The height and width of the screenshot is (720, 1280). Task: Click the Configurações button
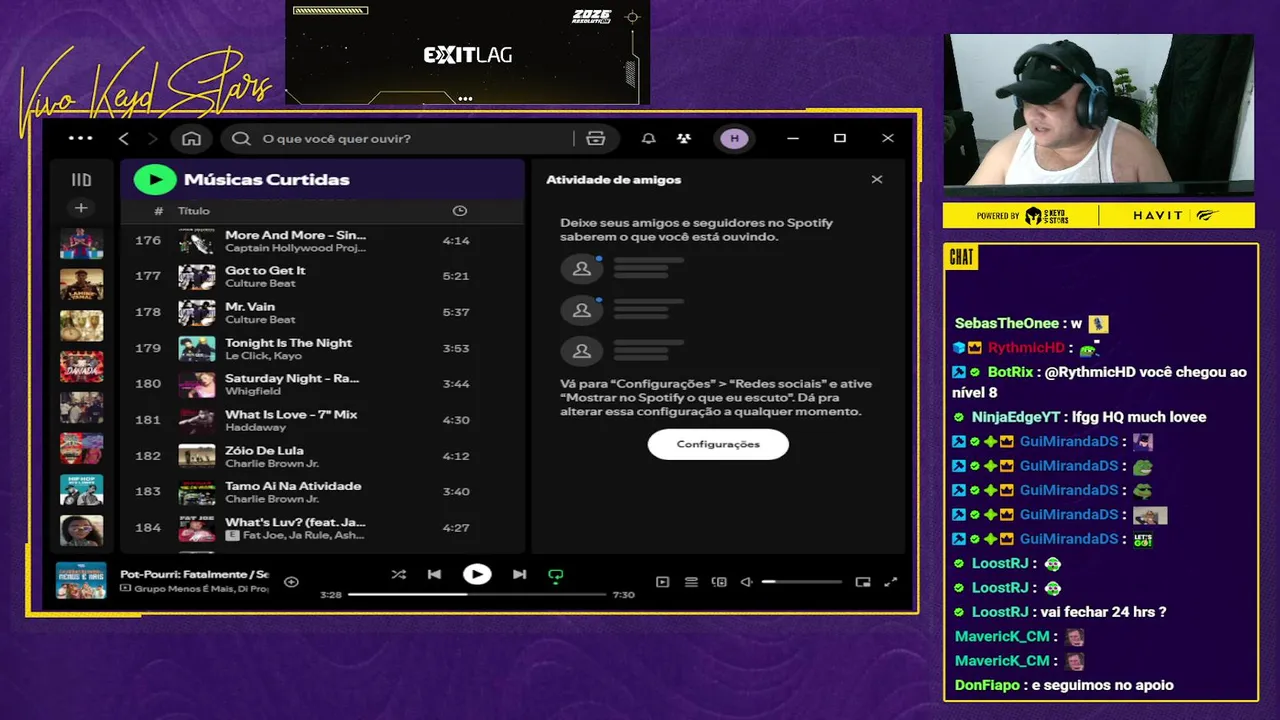pos(718,444)
